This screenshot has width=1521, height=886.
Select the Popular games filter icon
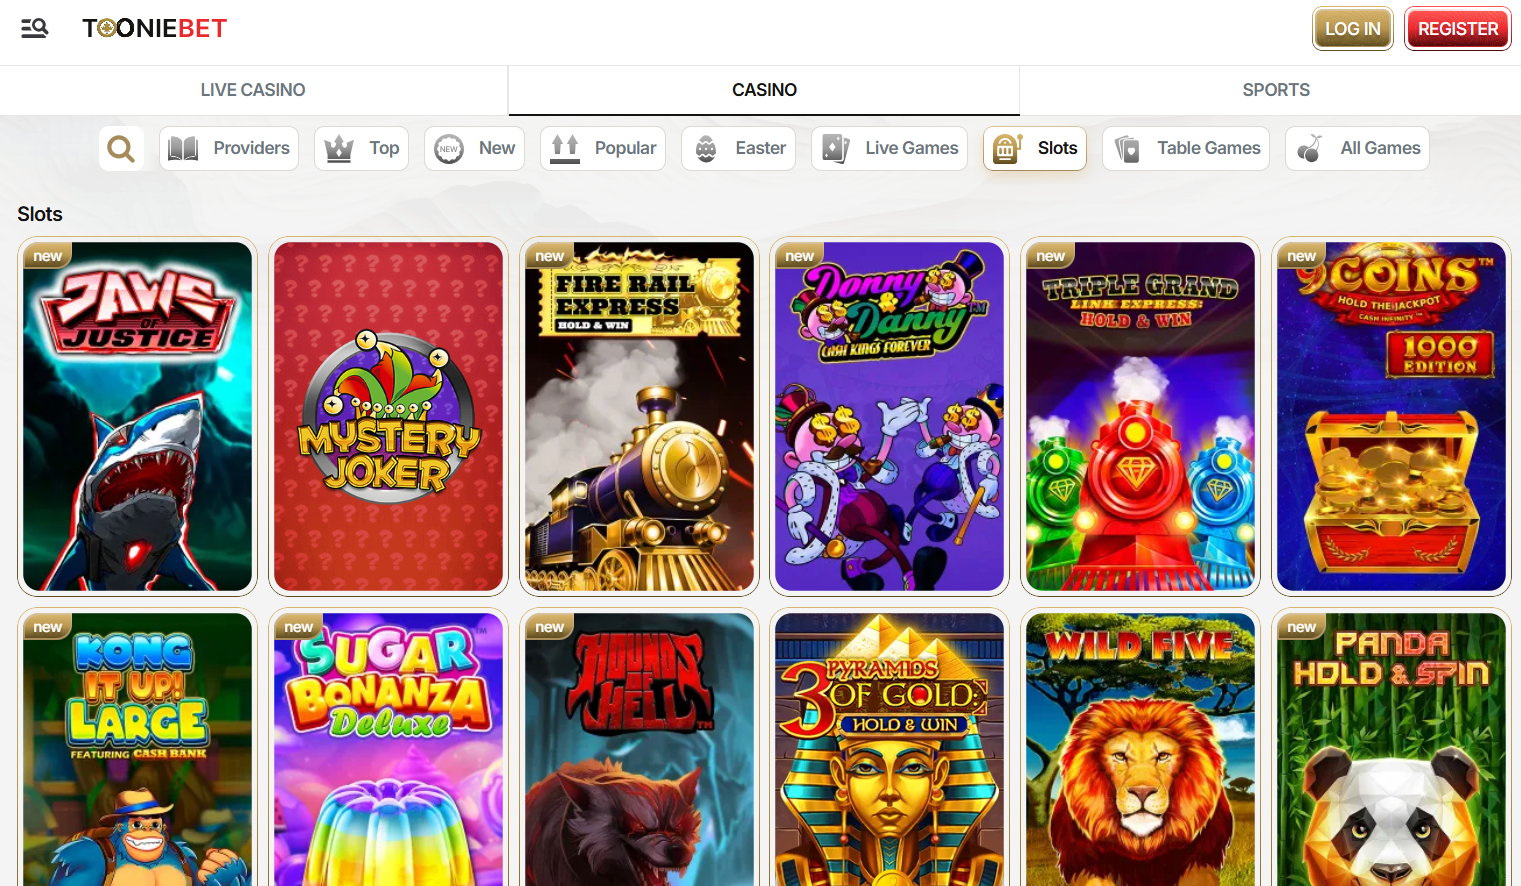[563, 148]
